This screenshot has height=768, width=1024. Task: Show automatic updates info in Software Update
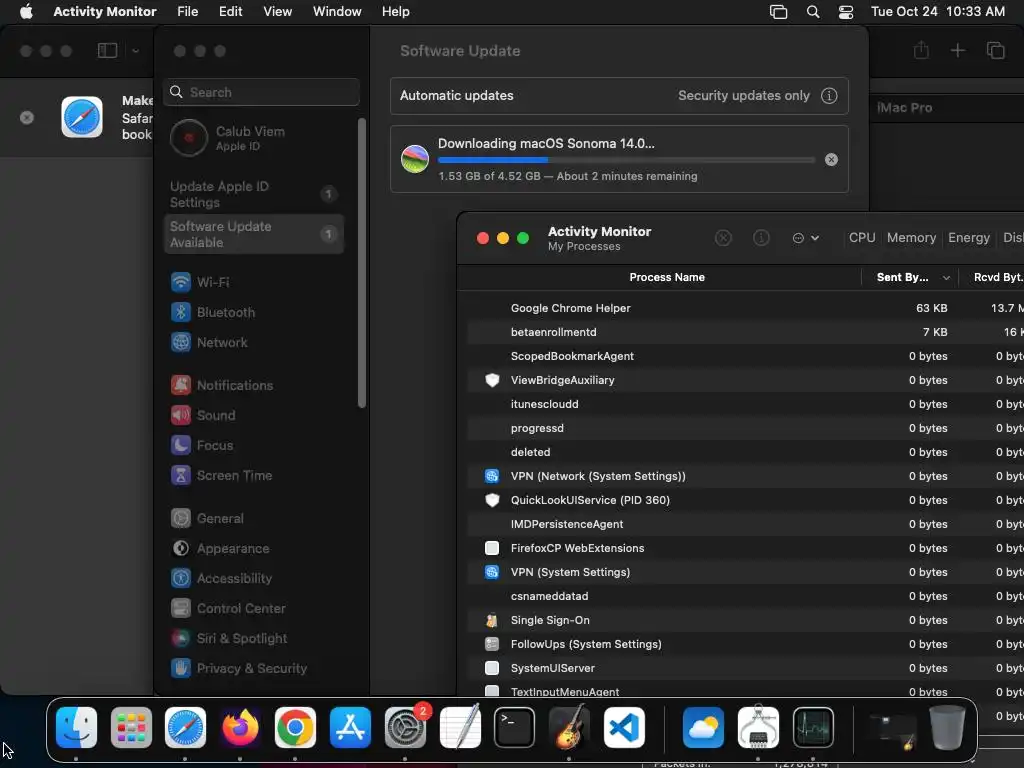click(829, 95)
